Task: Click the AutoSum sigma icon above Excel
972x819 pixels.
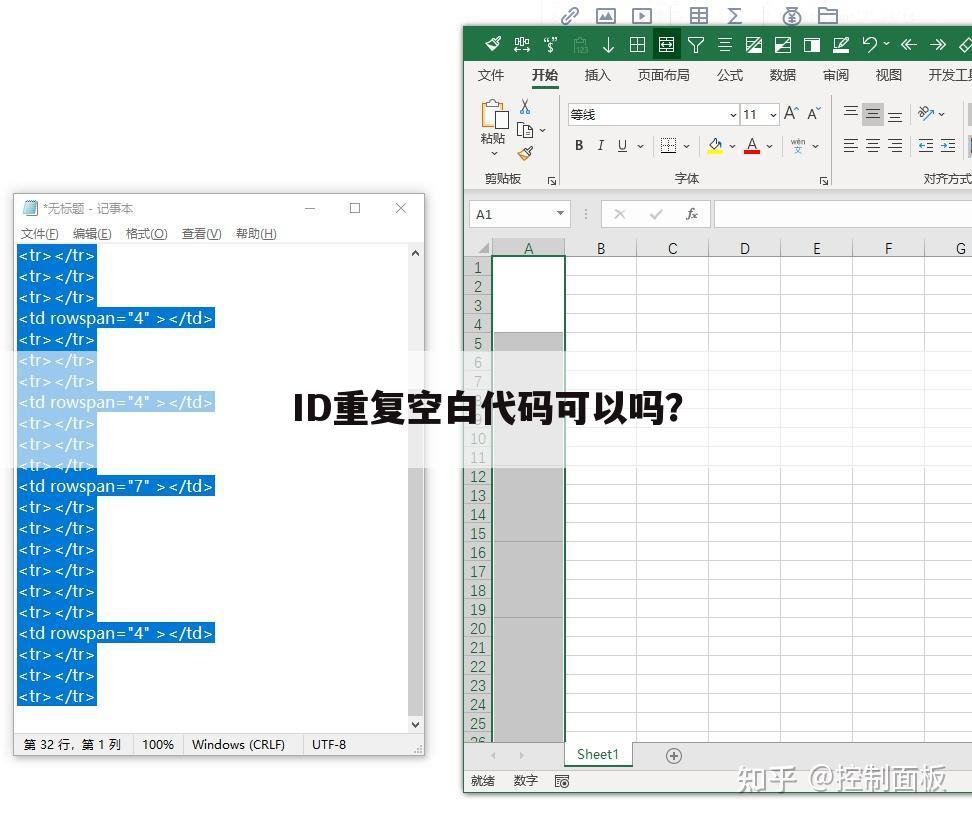Action: point(734,15)
